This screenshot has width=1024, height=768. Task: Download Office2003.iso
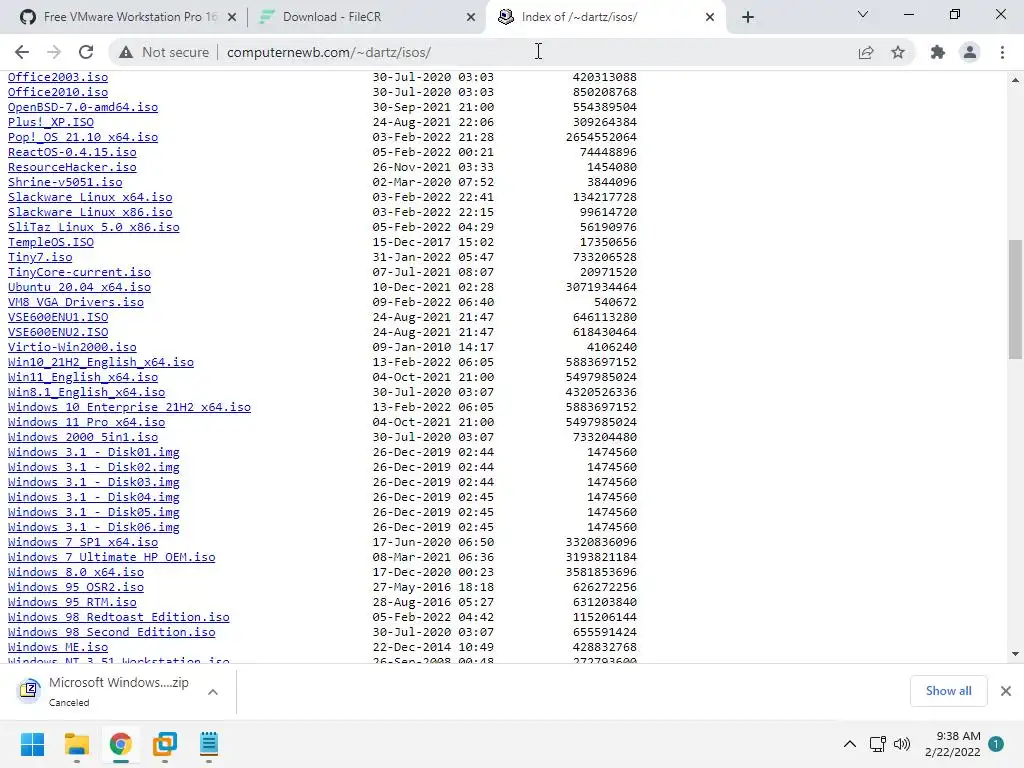(x=58, y=77)
